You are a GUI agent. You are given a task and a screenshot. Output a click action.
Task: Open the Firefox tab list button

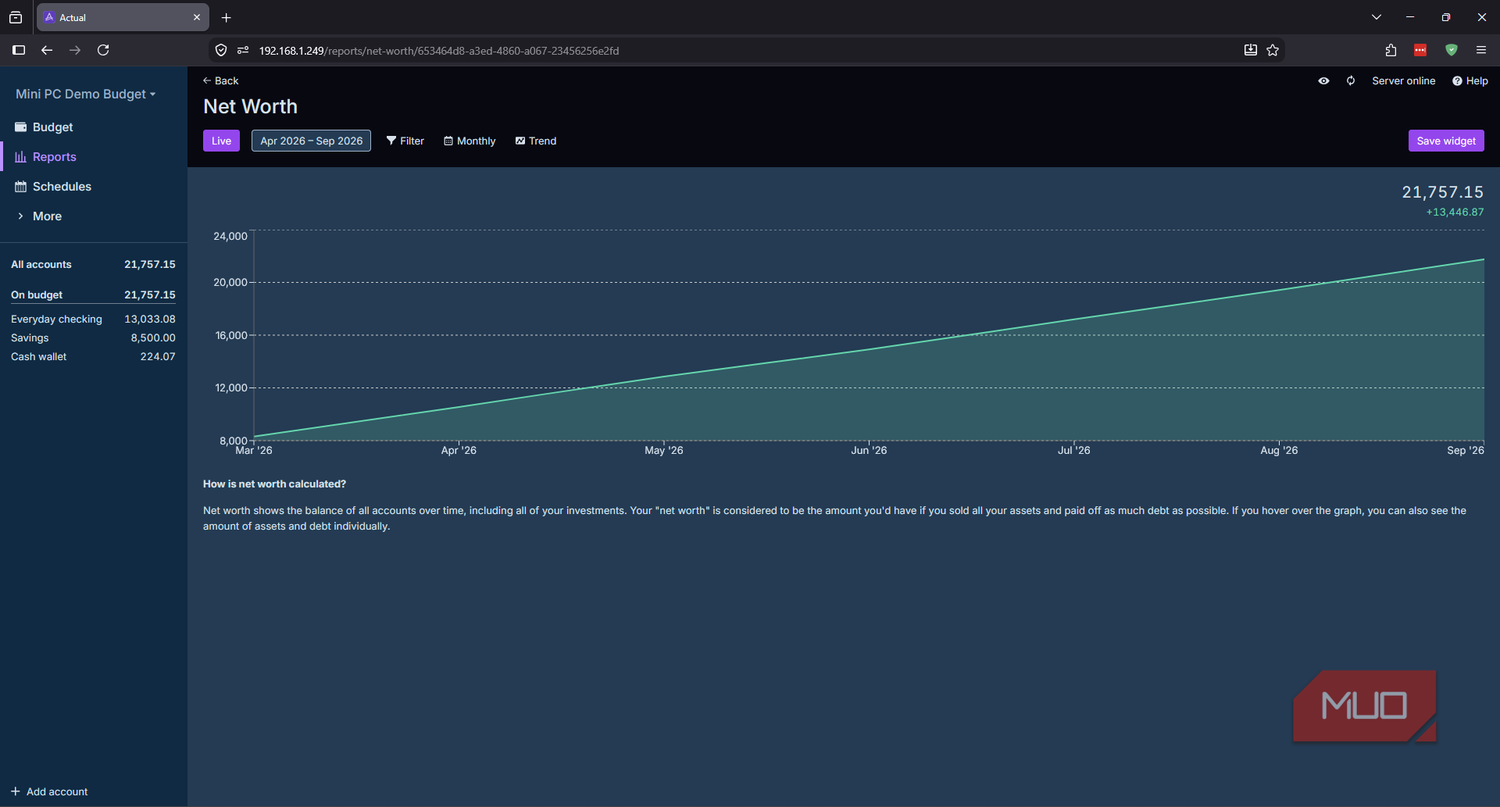[x=16, y=17]
